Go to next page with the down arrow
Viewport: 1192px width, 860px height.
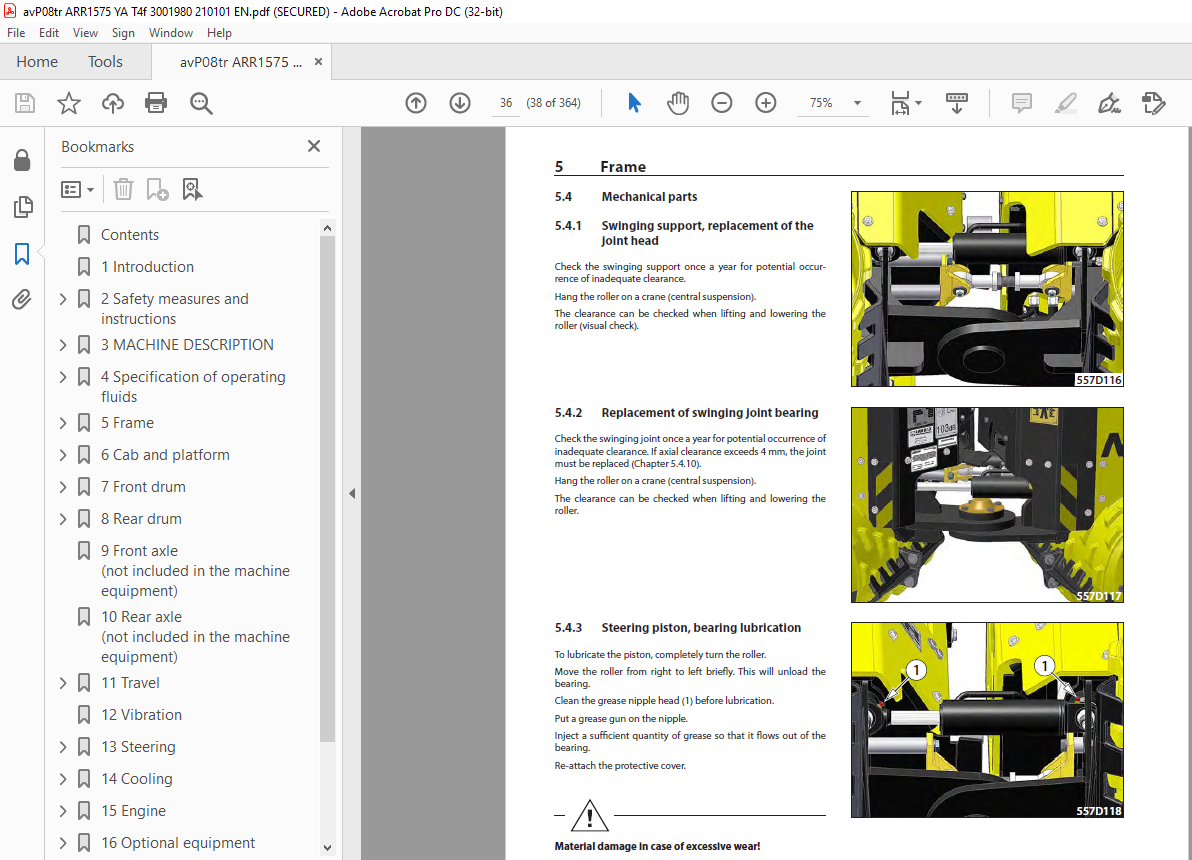click(x=460, y=103)
